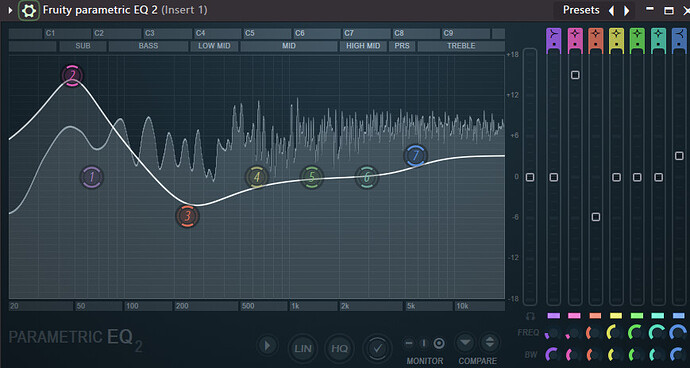This screenshot has height=368, width=690.
Task: Open the play-arrow options menu button
Action: 267,345
